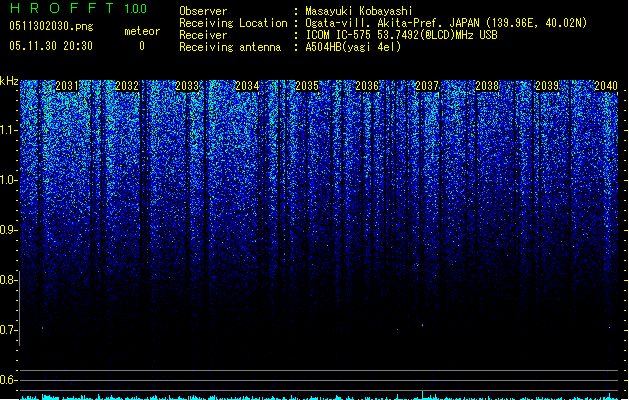Image resolution: width=629 pixels, height=400 pixels.
Task: Click the date stamp 05.11.30 20:30
Action: point(51,46)
